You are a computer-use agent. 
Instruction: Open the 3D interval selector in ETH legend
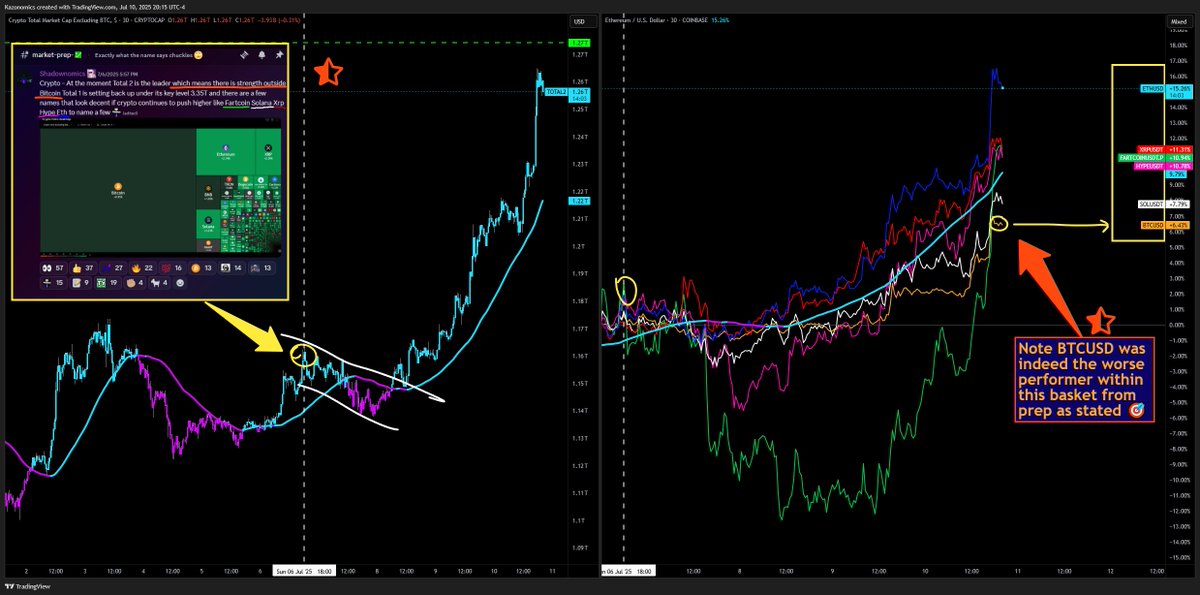[672, 19]
